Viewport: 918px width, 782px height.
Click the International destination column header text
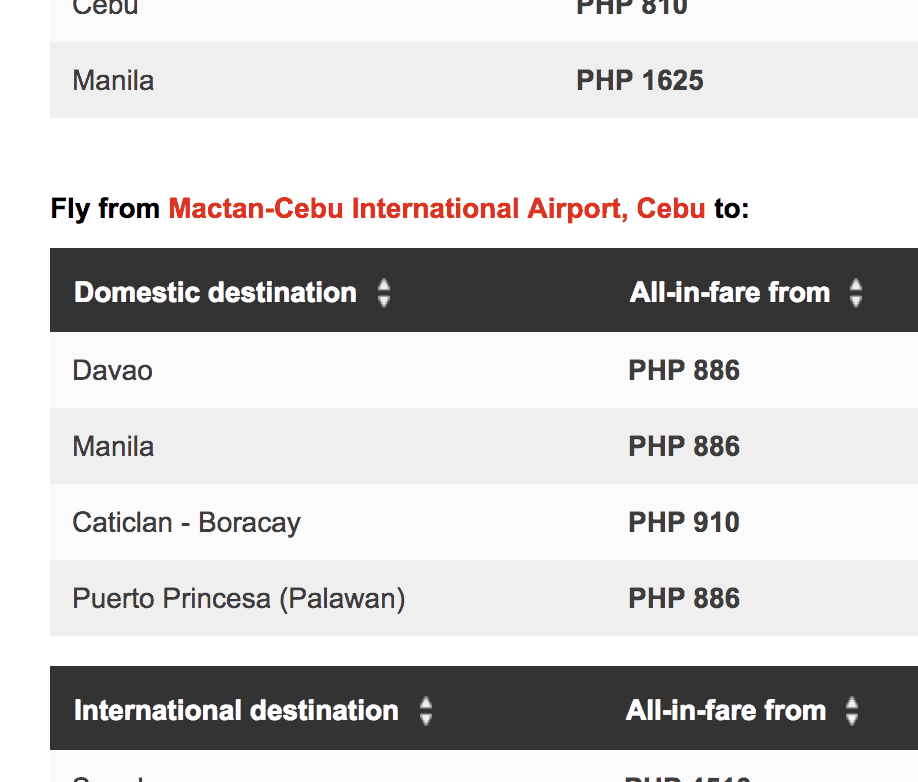tap(236, 711)
